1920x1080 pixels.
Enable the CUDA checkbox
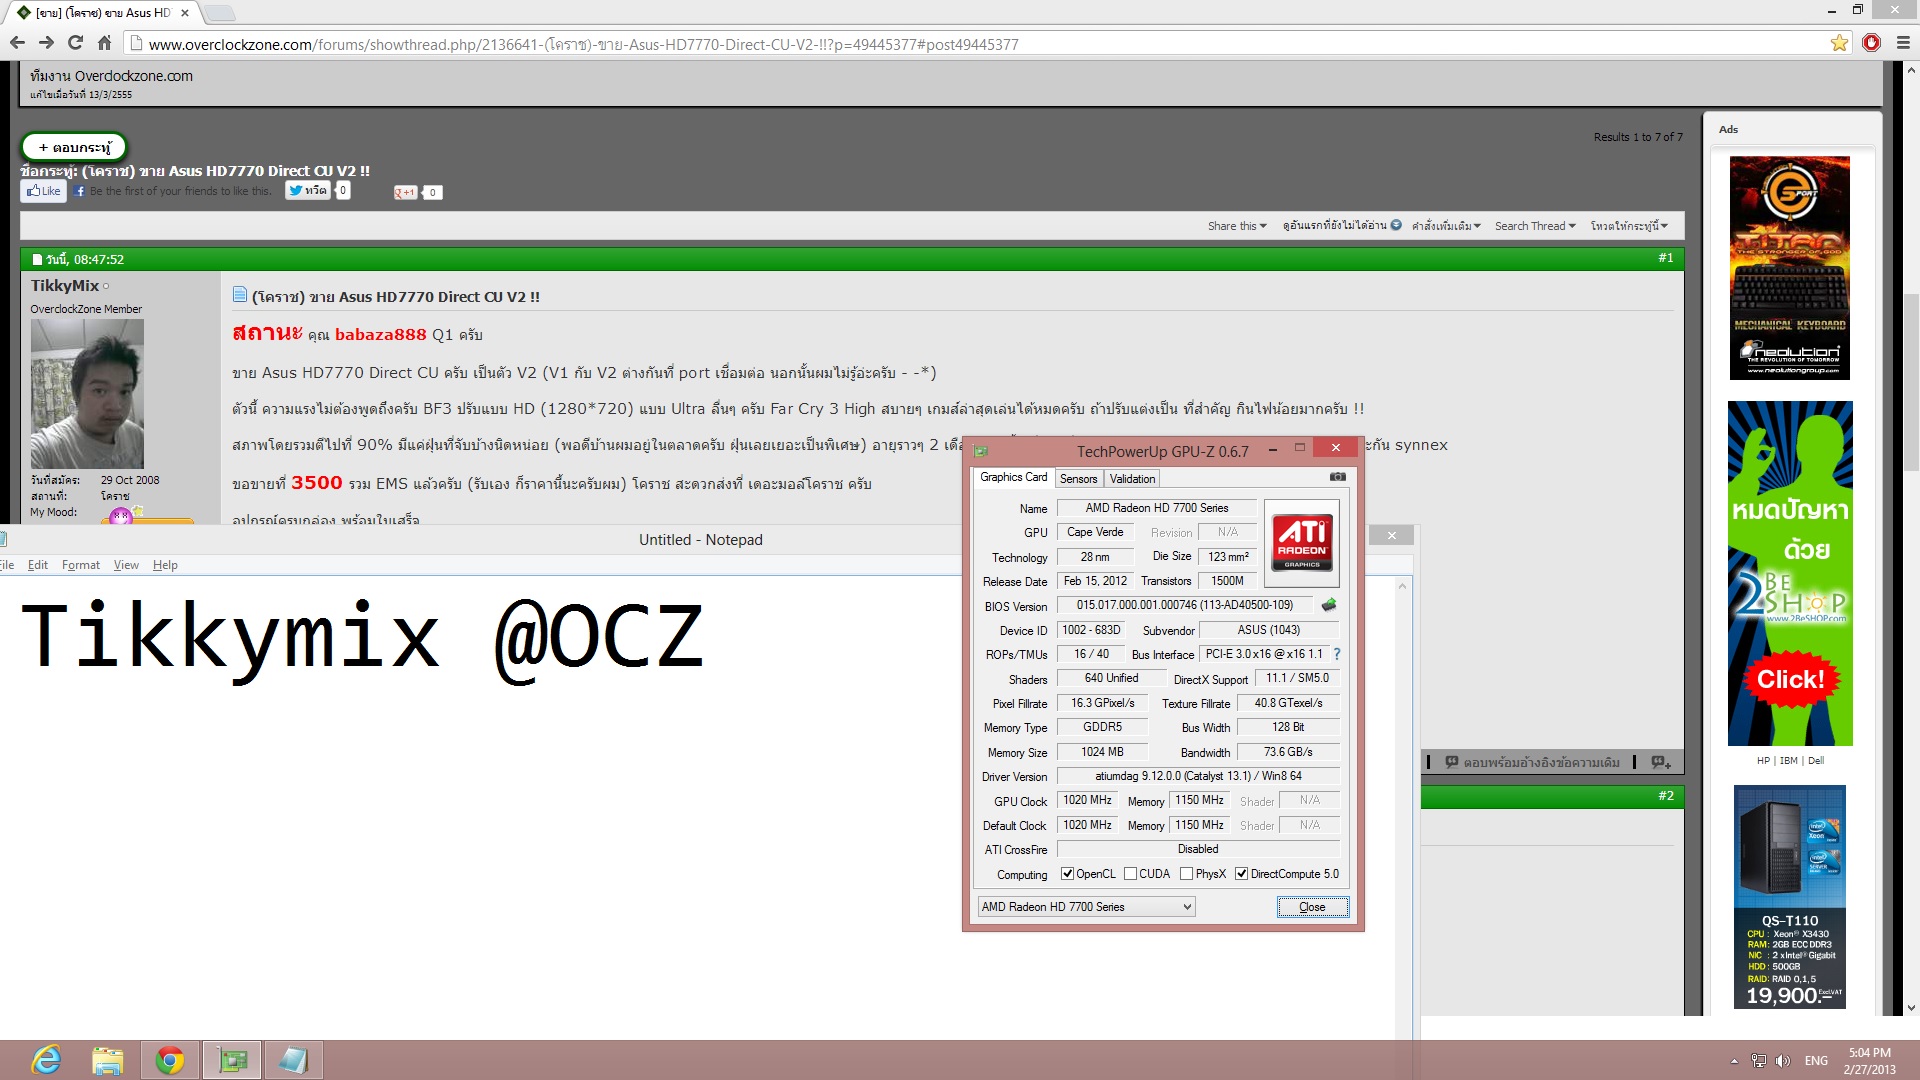click(1130, 874)
